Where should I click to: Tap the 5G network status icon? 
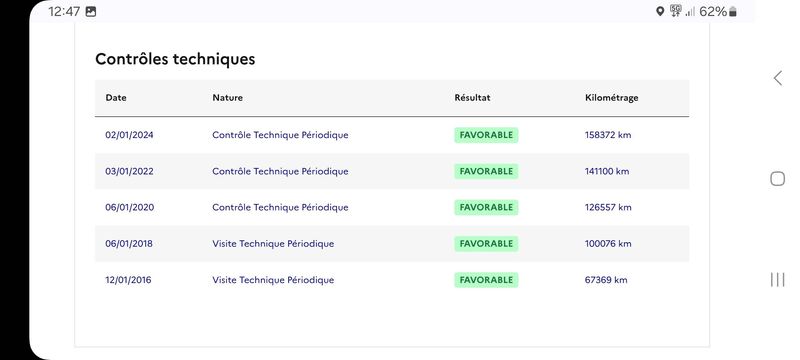point(676,11)
